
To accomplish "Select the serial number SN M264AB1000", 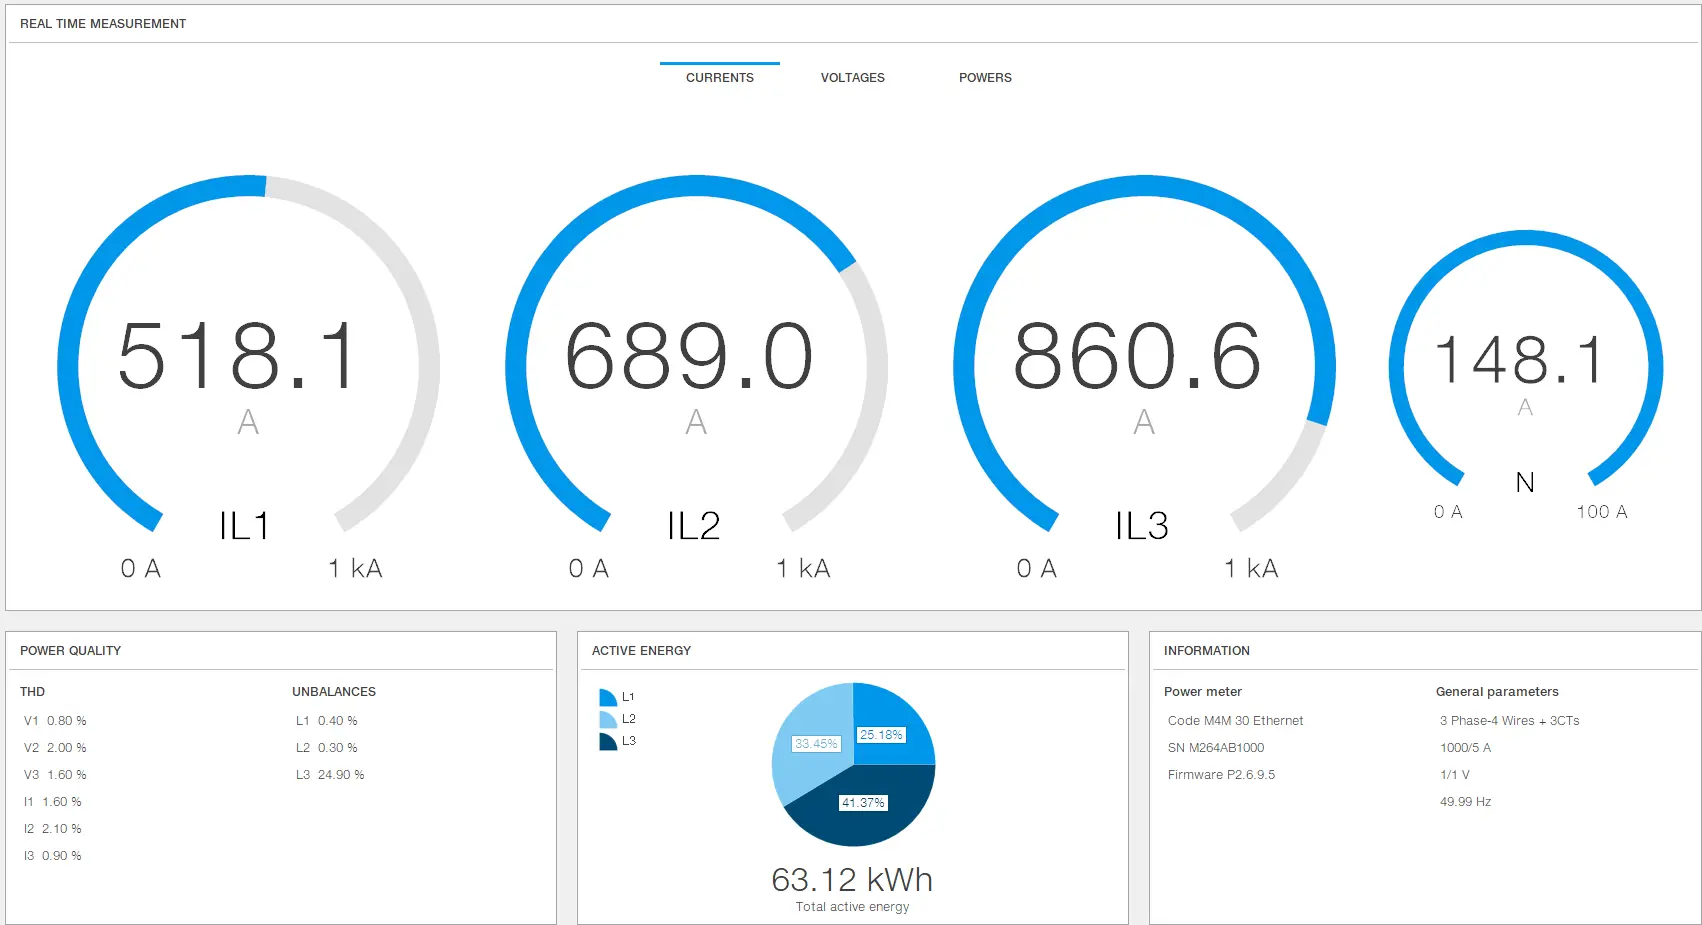I will pos(1216,747).
